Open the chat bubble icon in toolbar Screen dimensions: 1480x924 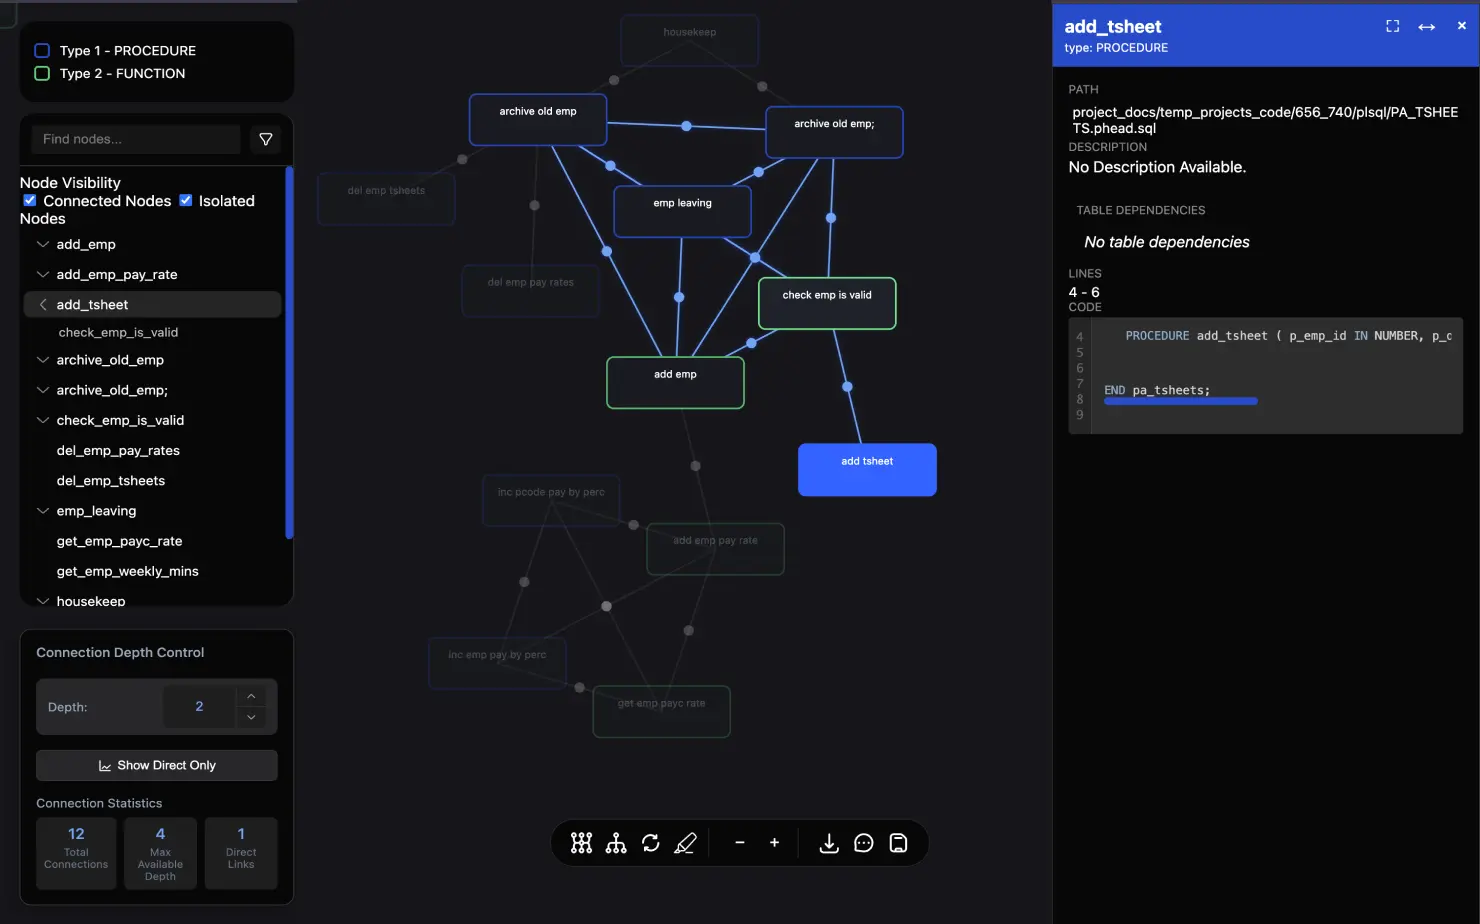coord(864,843)
